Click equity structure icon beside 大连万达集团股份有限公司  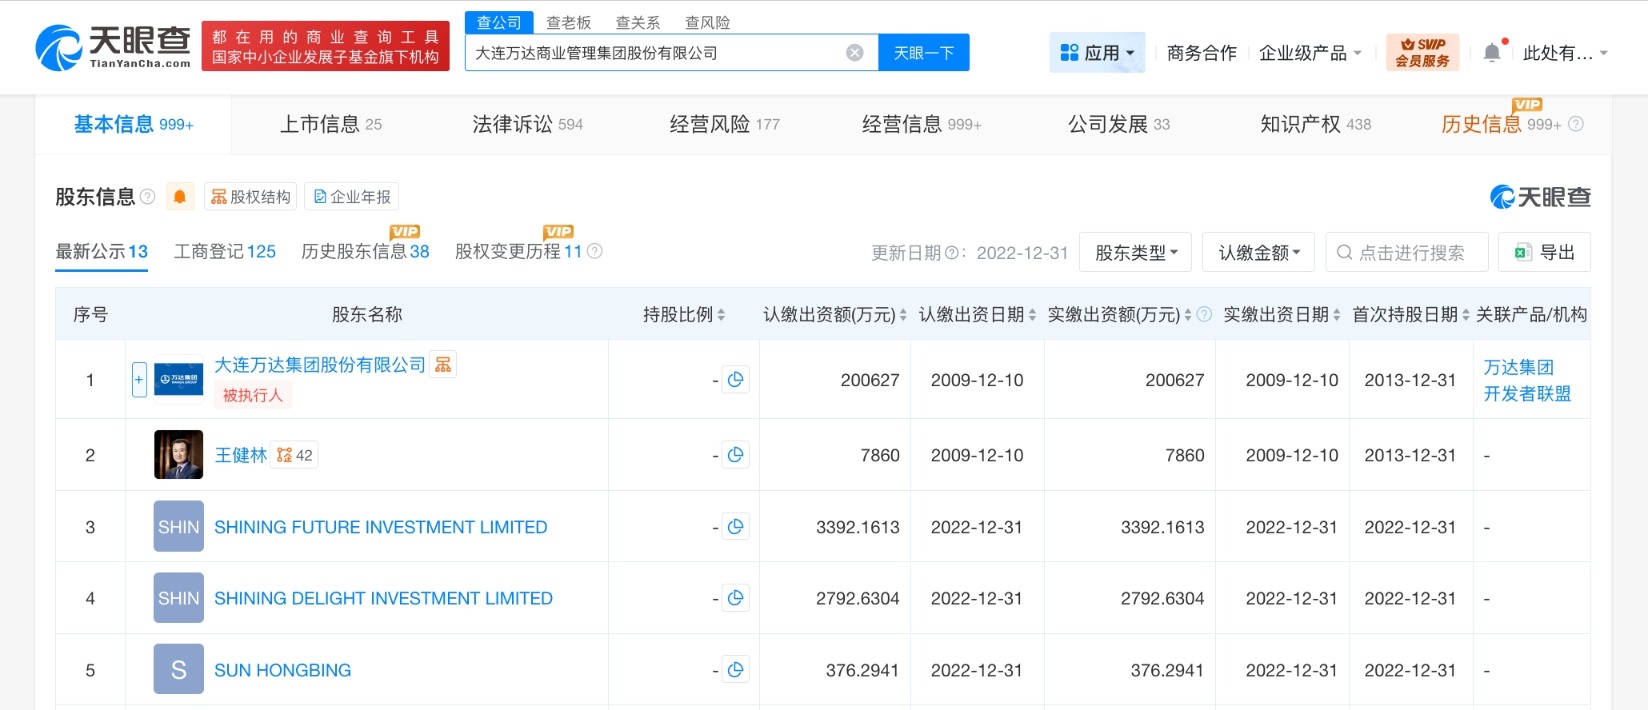[x=443, y=365]
